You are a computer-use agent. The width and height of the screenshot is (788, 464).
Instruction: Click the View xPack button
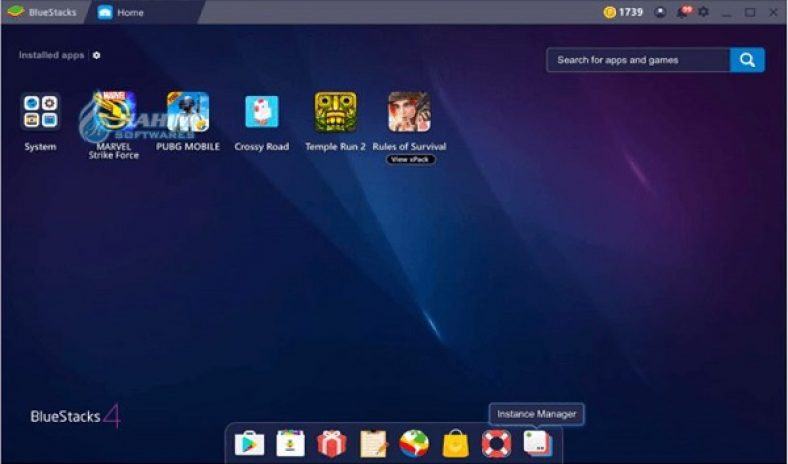(411, 159)
